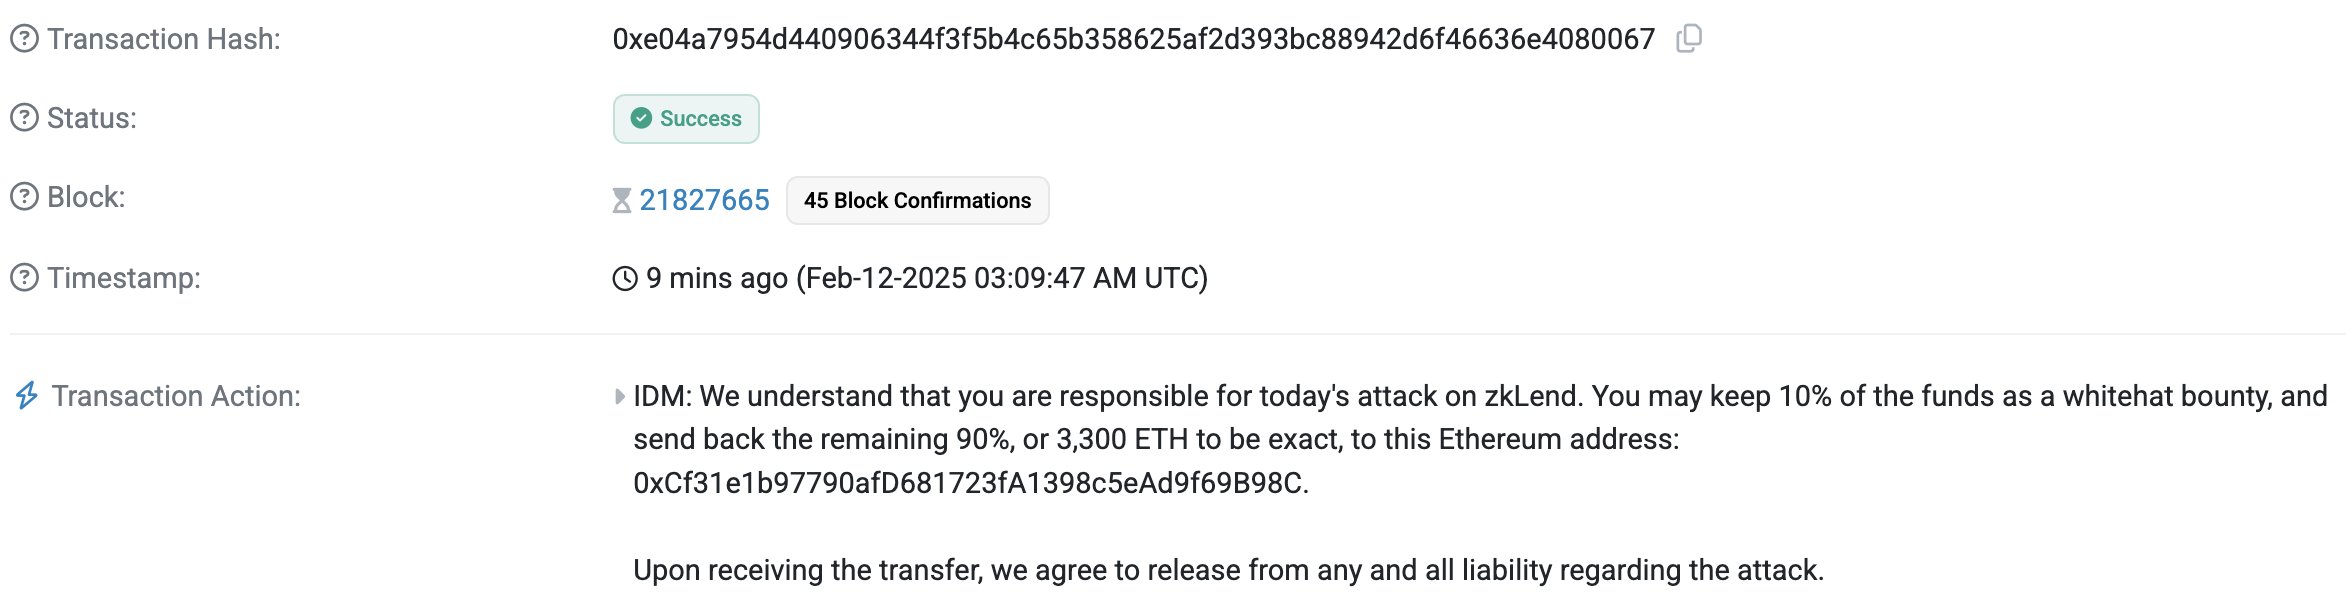Click the 45 Block Confirmations badge
Screen dimensions: 2346x614
pyautogui.click(x=917, y=200)
